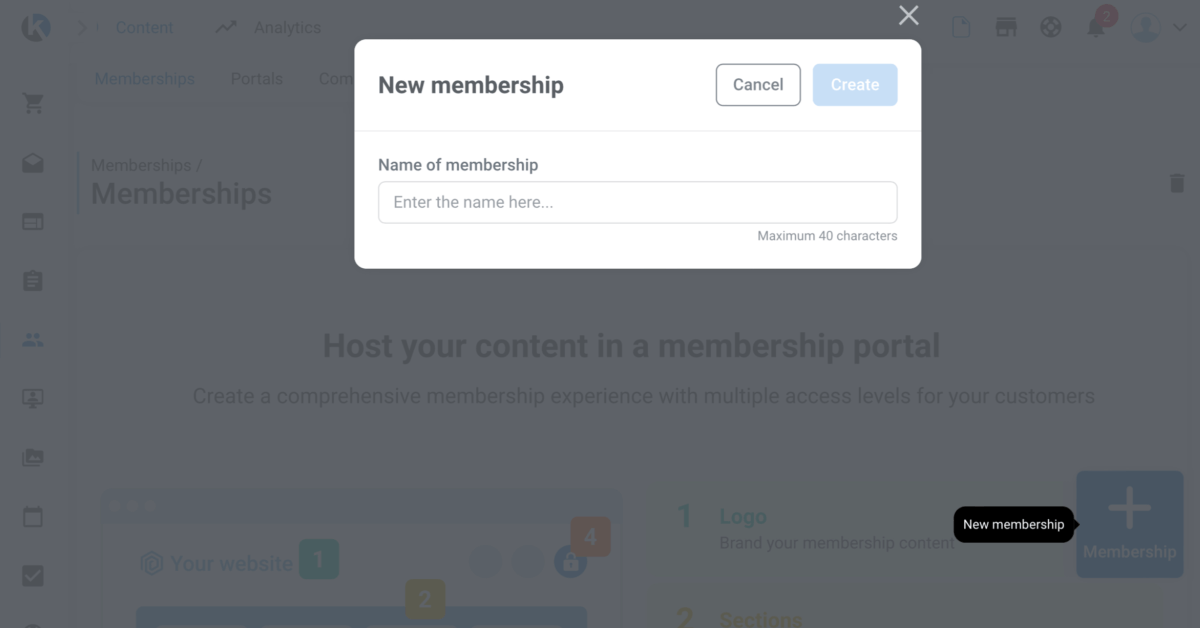
Task: Open the marketplace store icon in header
Action: pyautogui.click(x=1006, y=27)
